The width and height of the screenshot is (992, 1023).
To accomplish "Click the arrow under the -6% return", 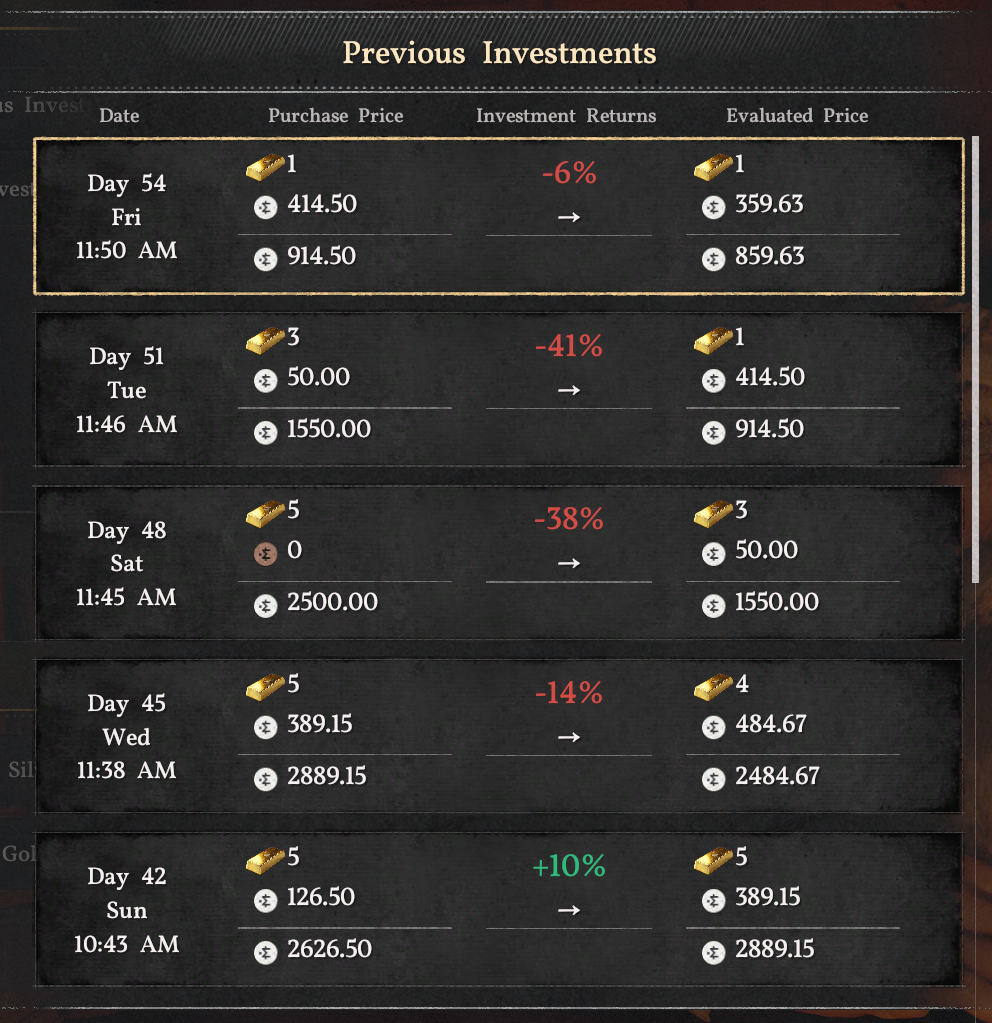I will [569, 217].
